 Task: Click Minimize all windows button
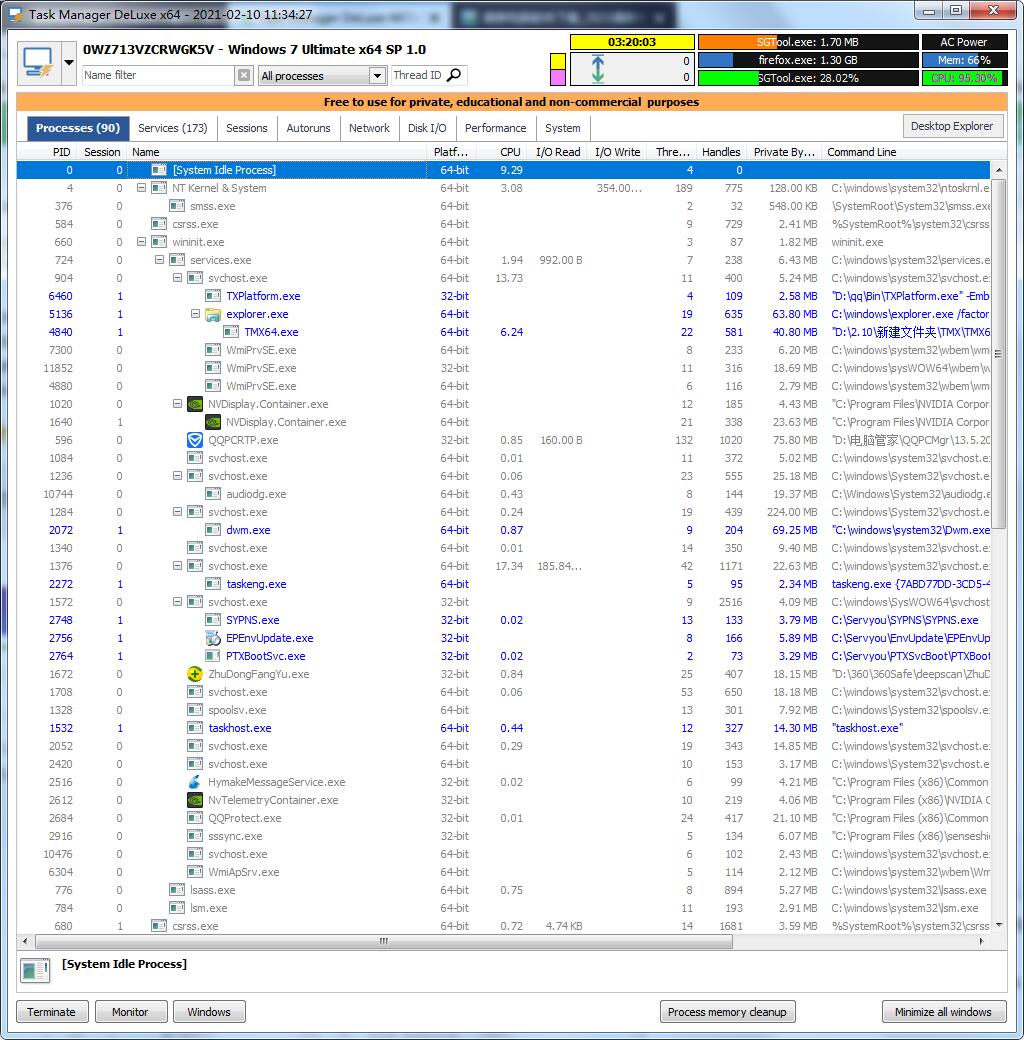(944, 1012)
